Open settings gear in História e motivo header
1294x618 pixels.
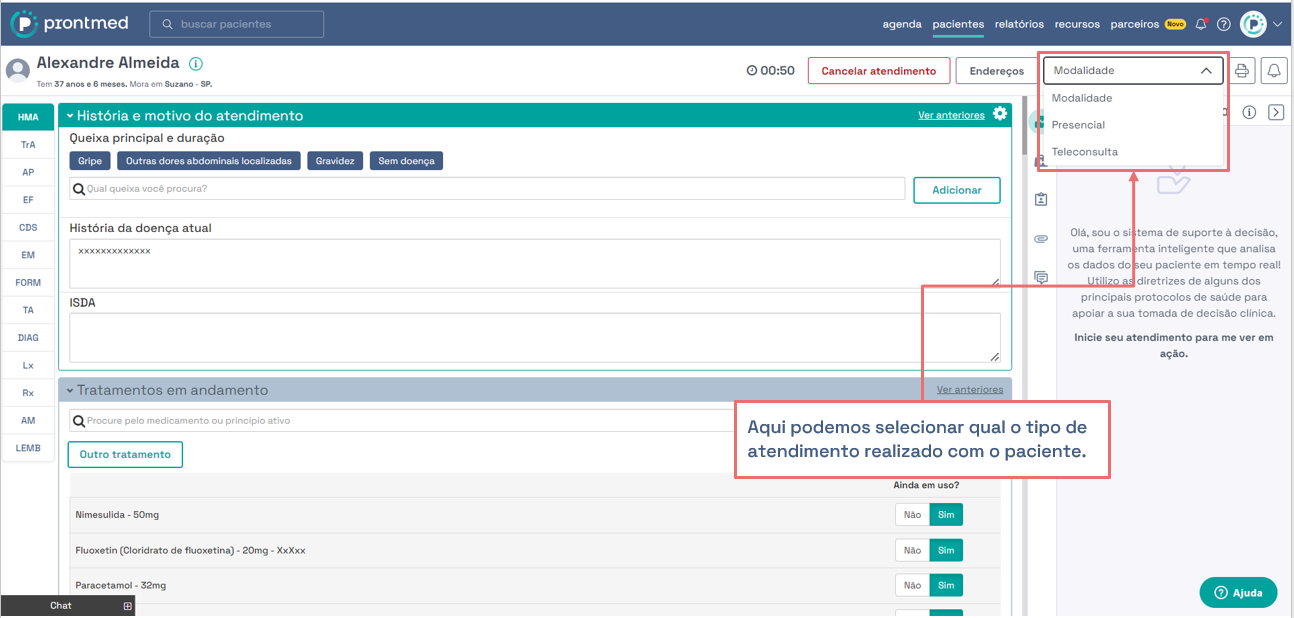(1000, 114)
